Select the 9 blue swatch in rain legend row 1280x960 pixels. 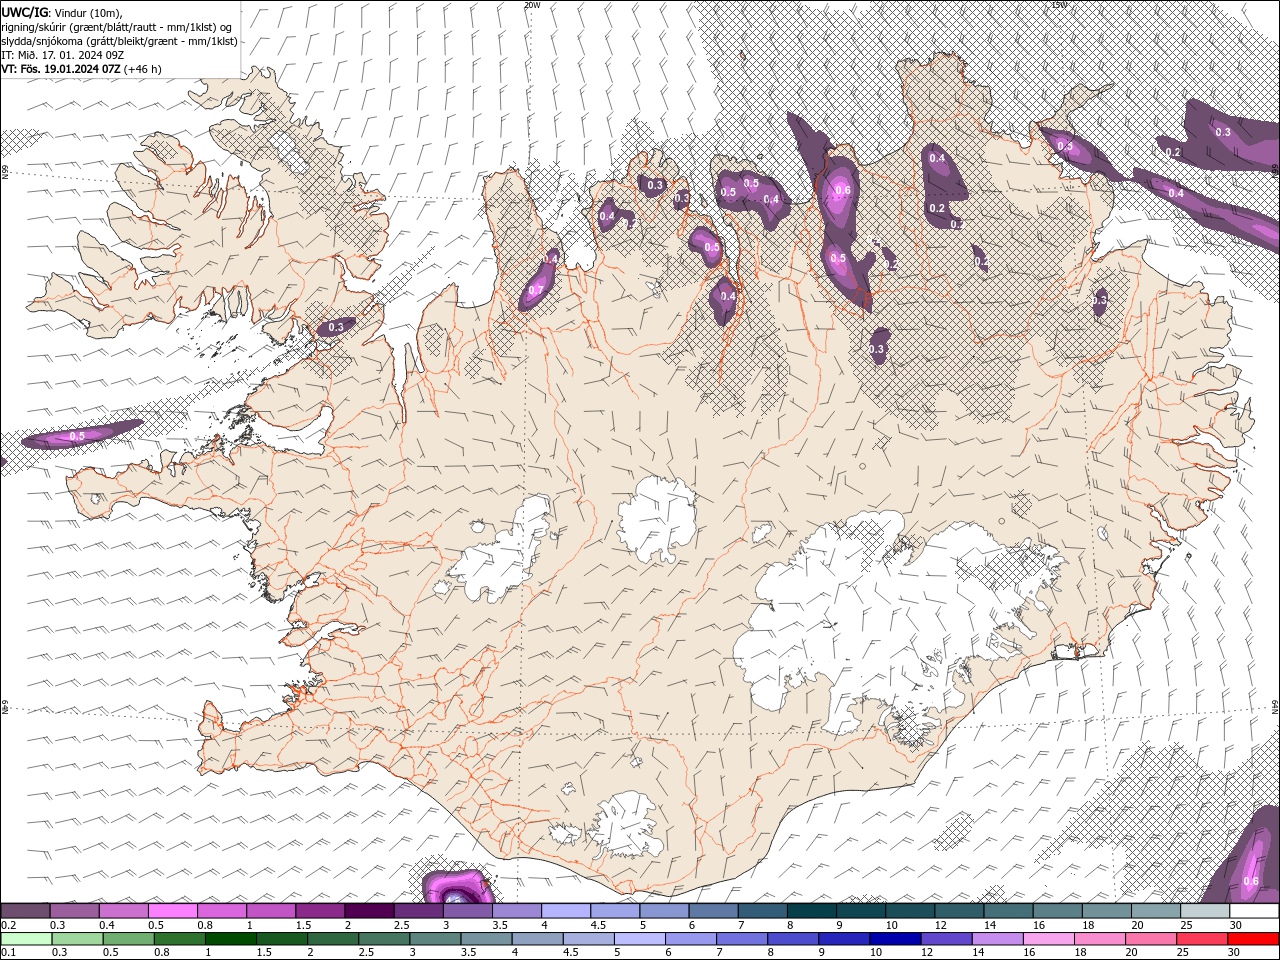click(843, 939)
